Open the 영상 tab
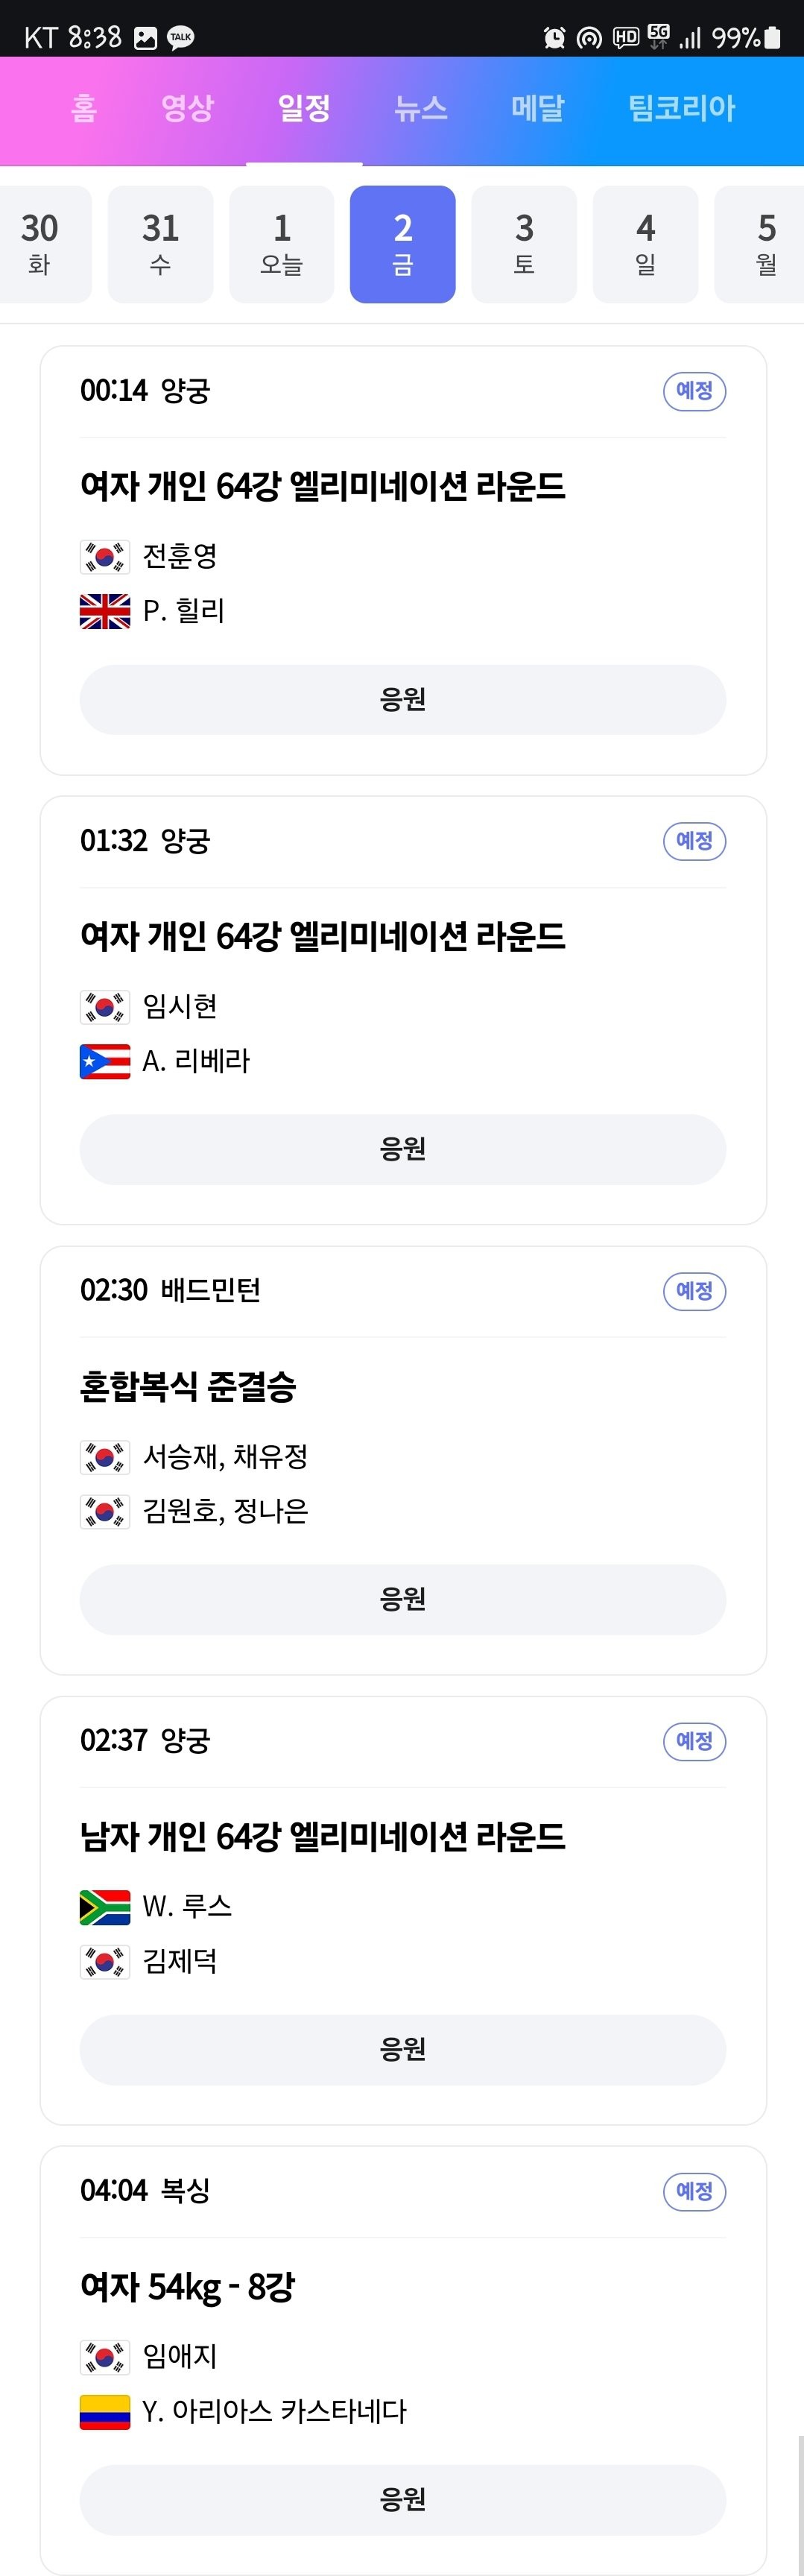Screen dimensions: 804x2576 [187, 108]
